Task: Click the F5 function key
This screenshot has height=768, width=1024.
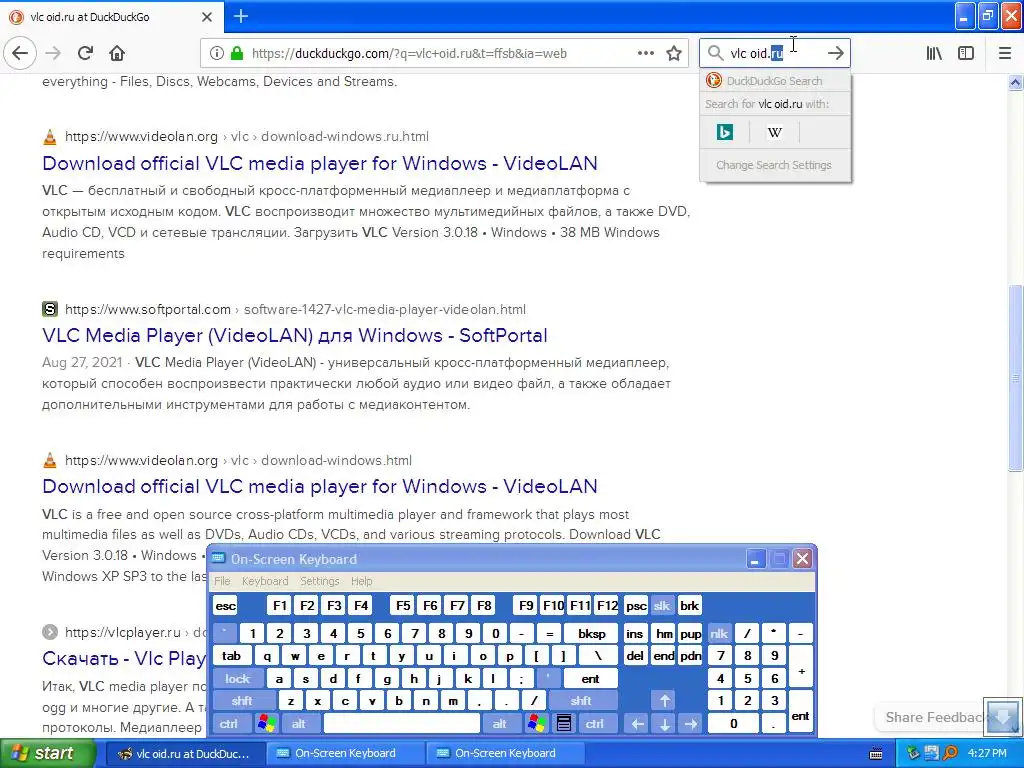Action: coord(403,606)
